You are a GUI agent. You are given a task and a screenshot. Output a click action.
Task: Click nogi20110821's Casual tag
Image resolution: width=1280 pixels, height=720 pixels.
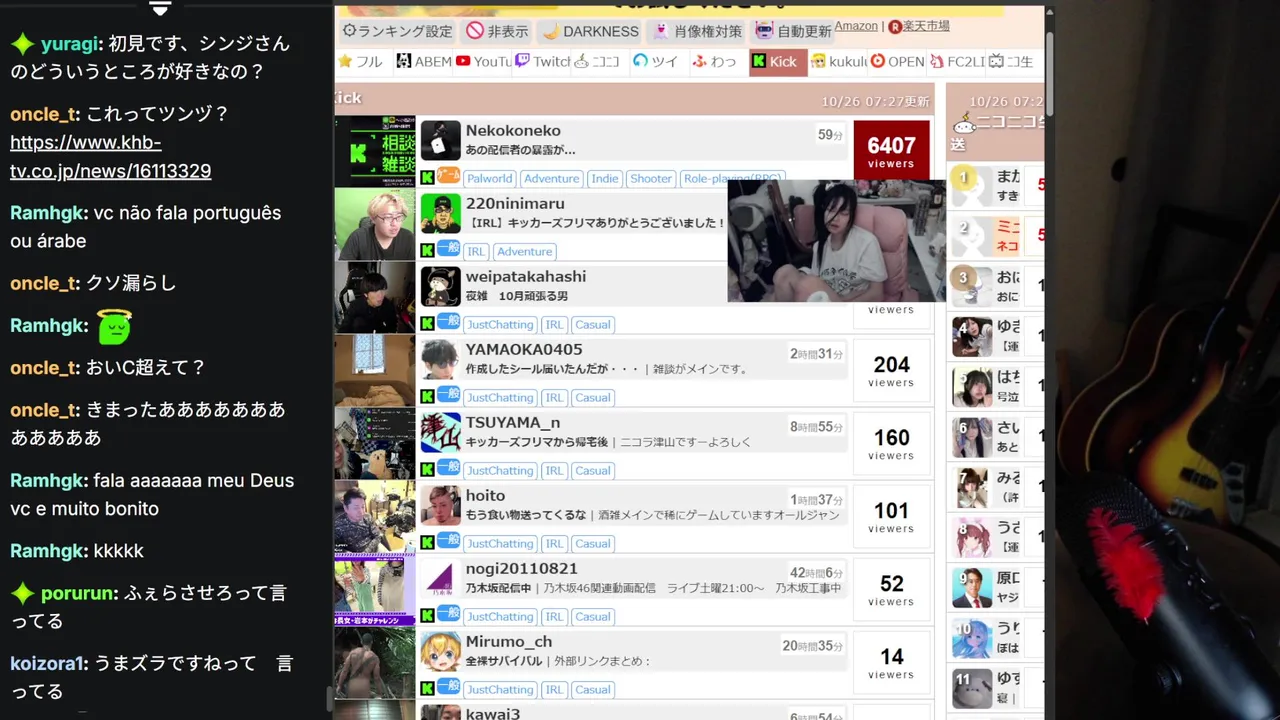(592, 617)
